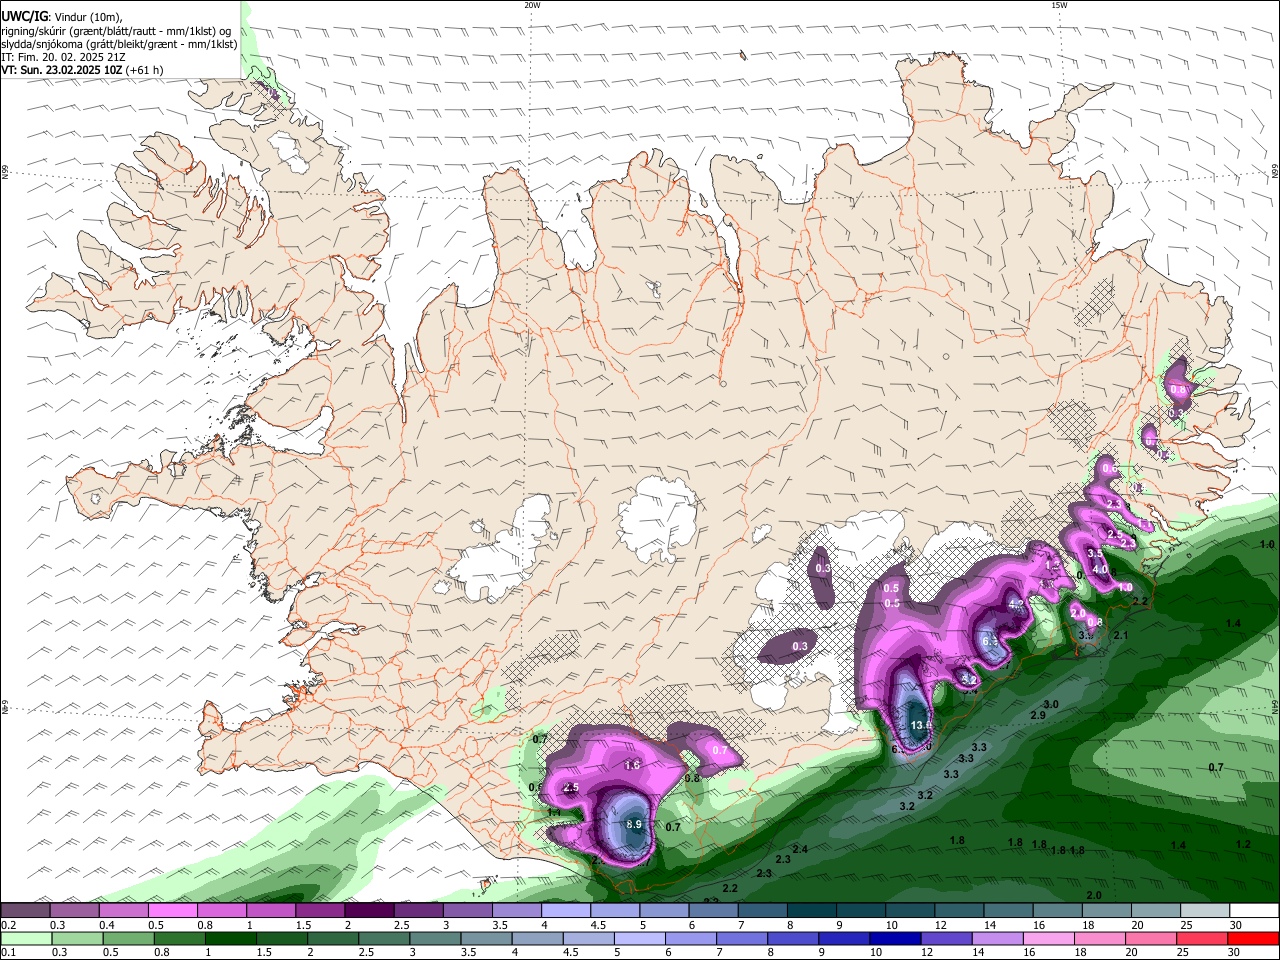Select the light grey legend swatch labeled 25

pyautogui.click(x=1205, y=910)
